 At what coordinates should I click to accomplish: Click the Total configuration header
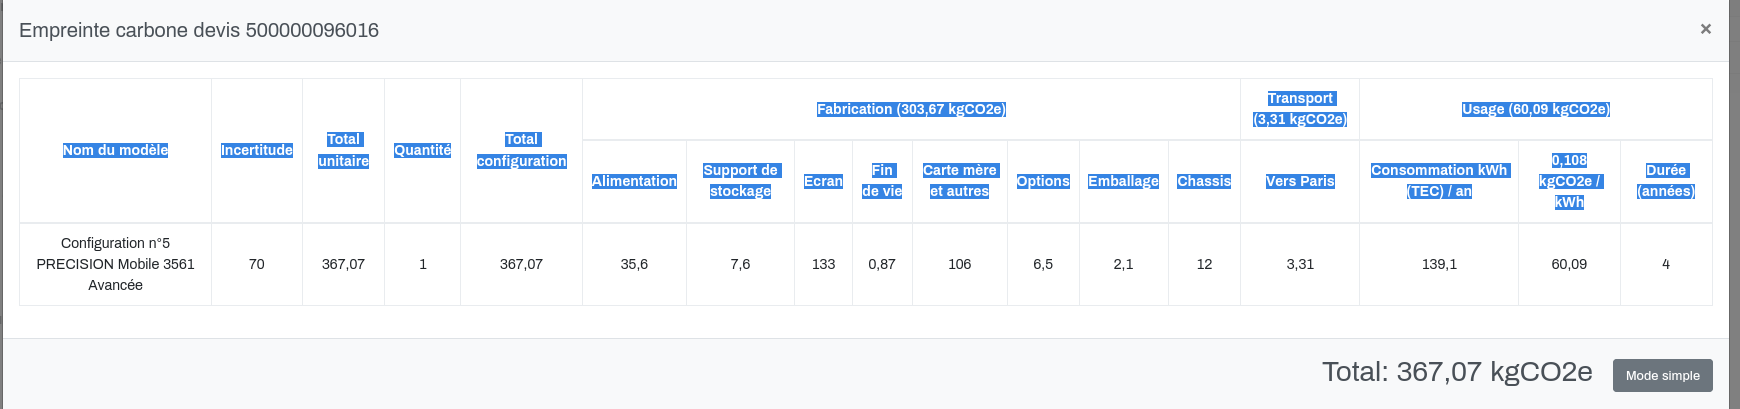point(521,150)
